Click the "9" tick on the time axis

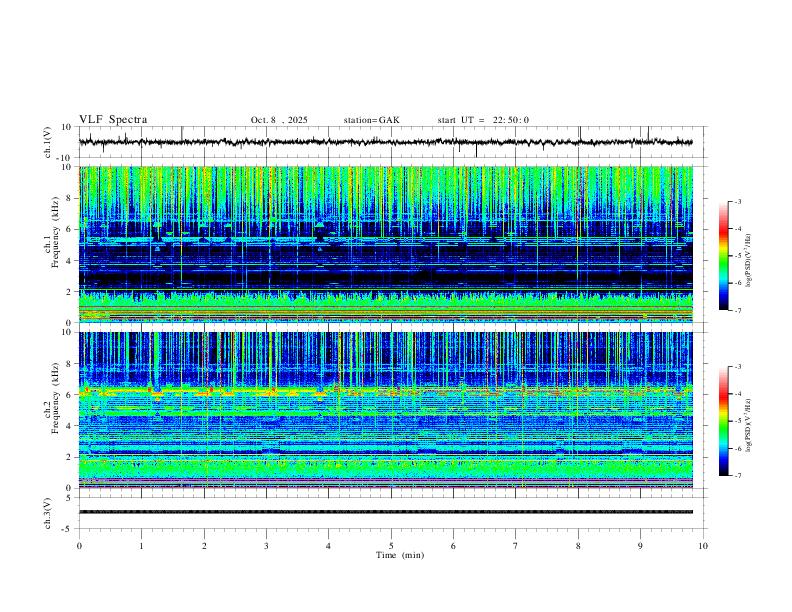[x=640, y=546]
